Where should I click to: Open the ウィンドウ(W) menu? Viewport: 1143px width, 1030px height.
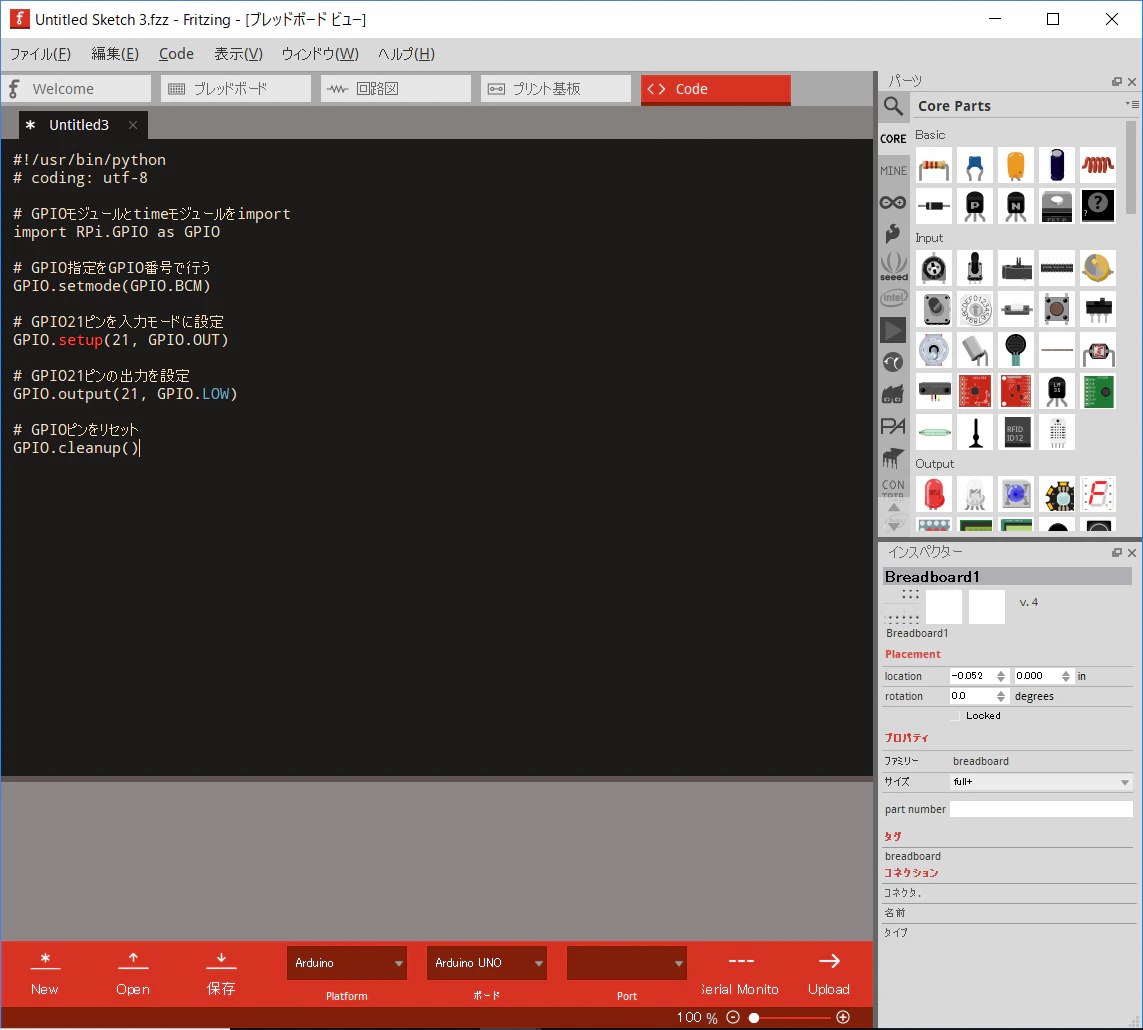click(x=320, y=54)
